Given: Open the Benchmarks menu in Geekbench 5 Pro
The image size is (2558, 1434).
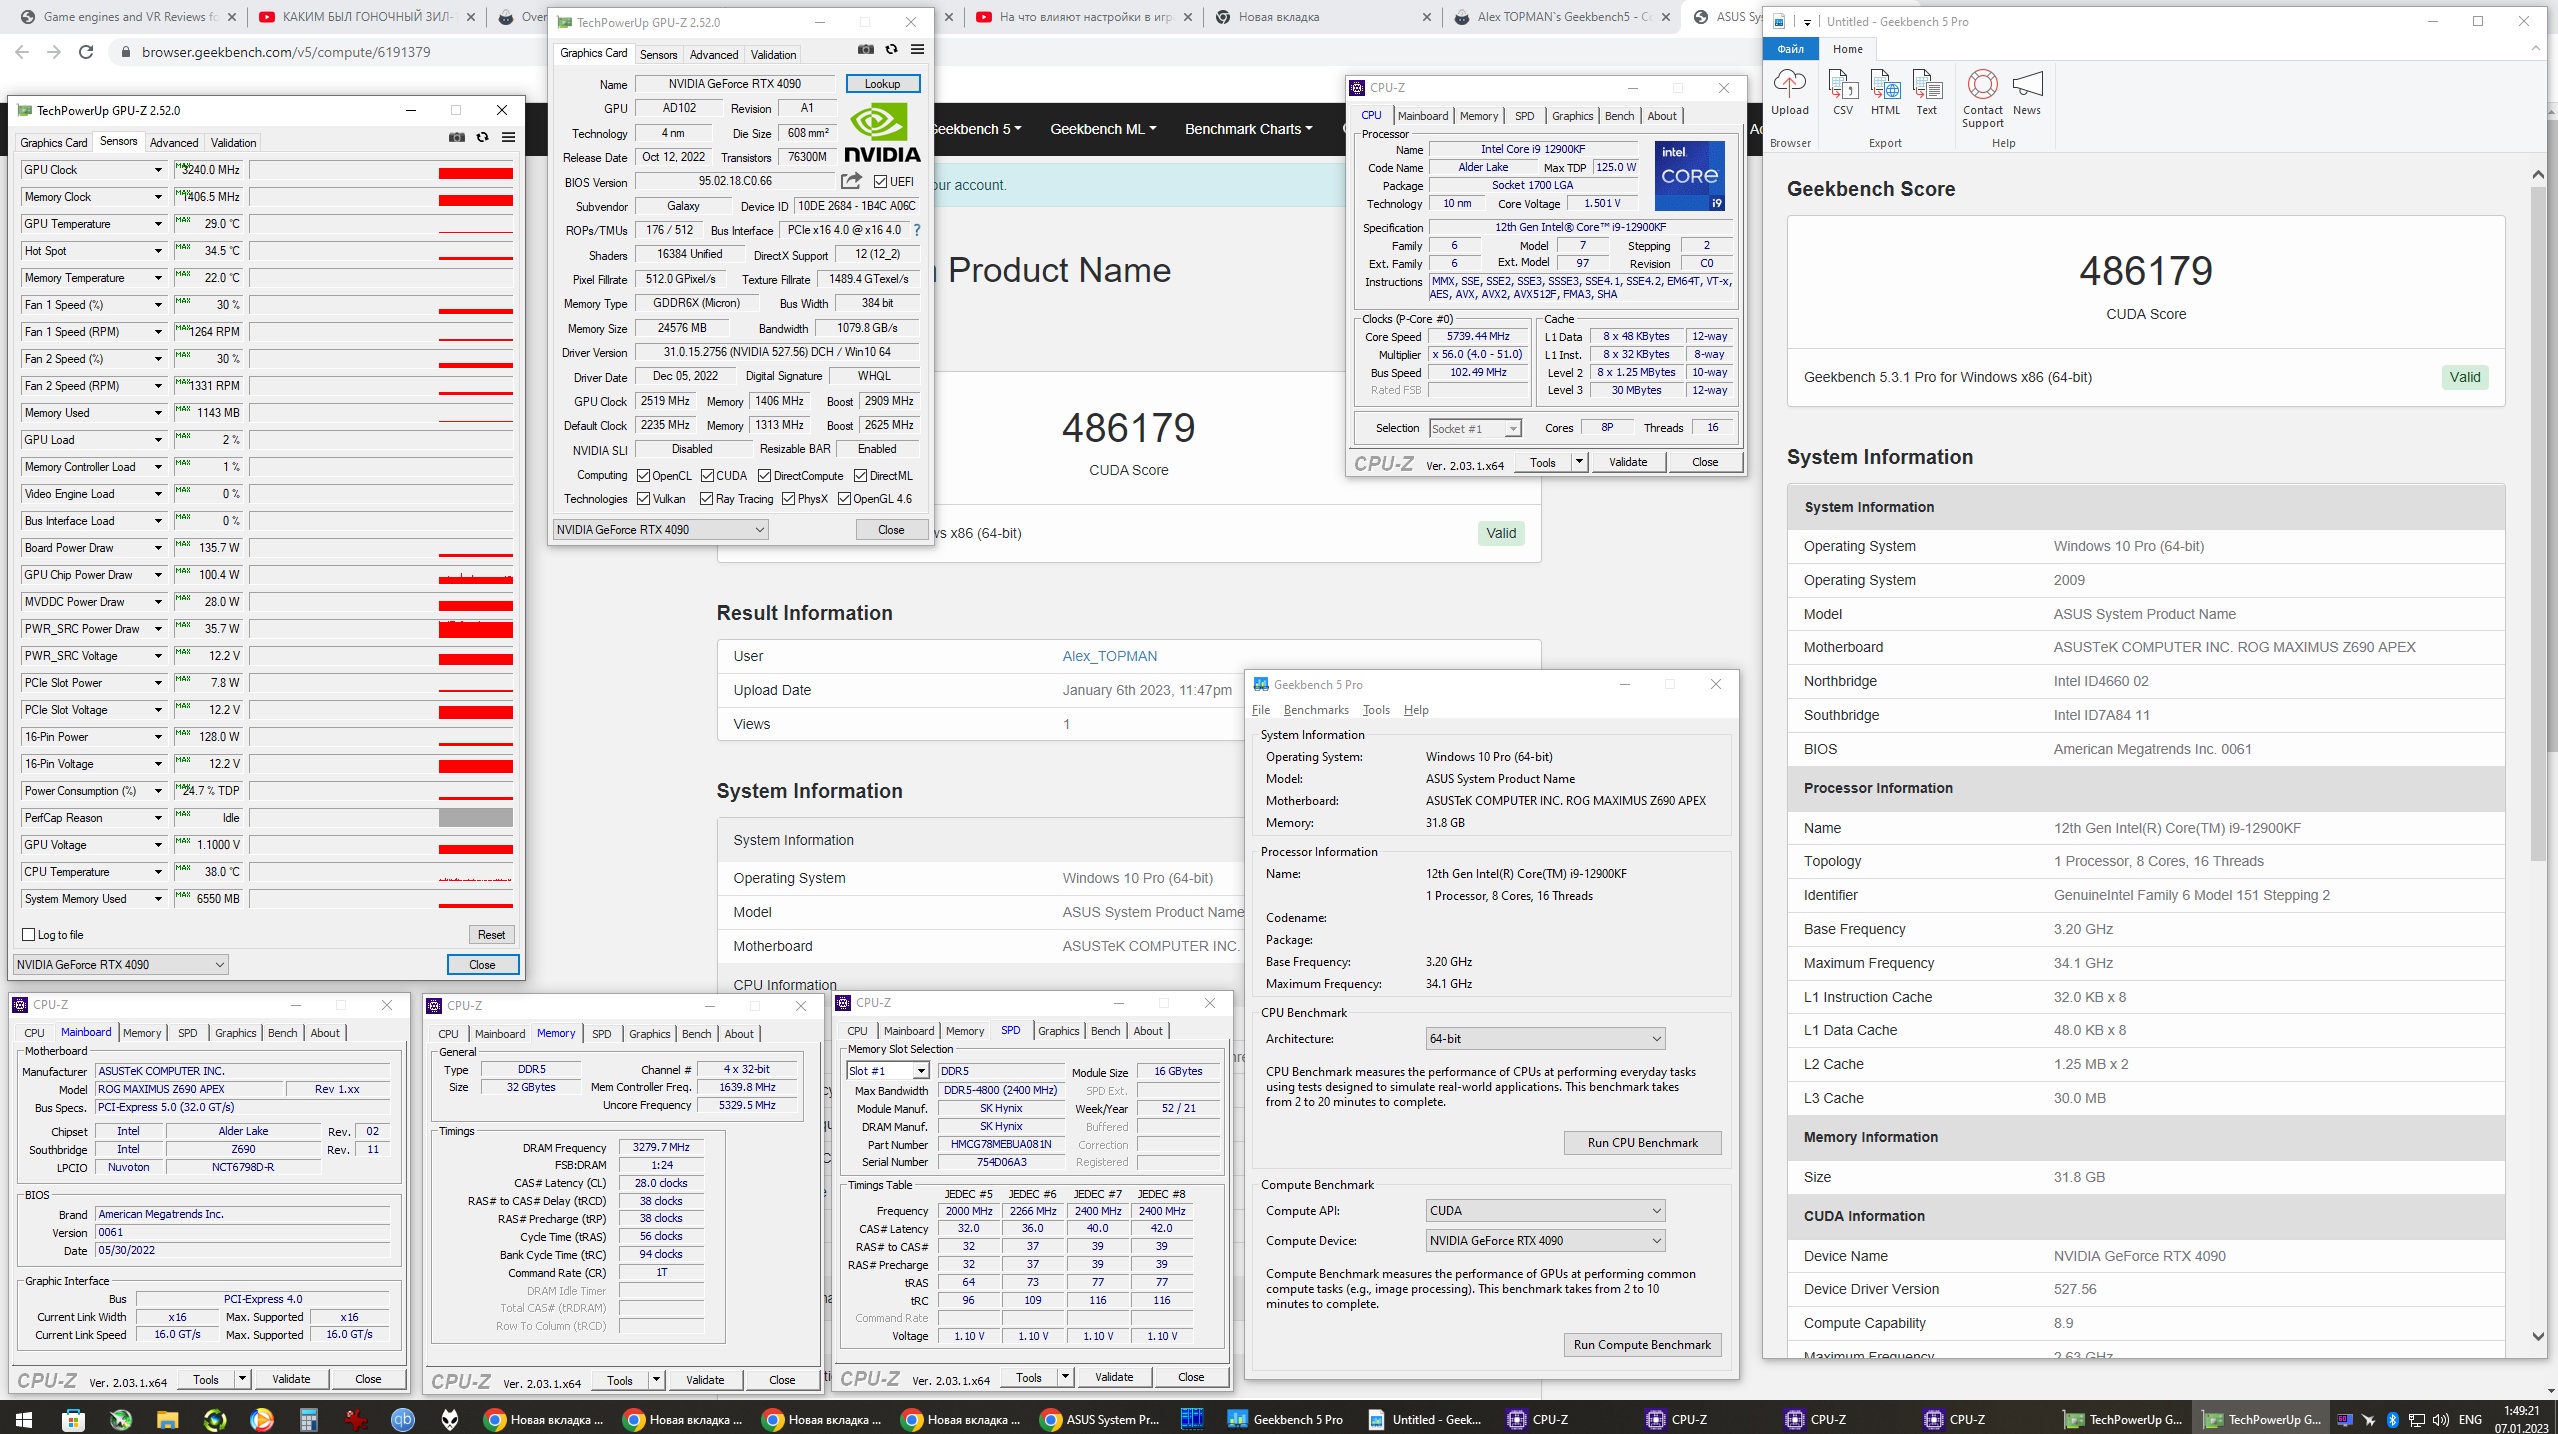Looking at the screenshot, I should point(1316,710).
